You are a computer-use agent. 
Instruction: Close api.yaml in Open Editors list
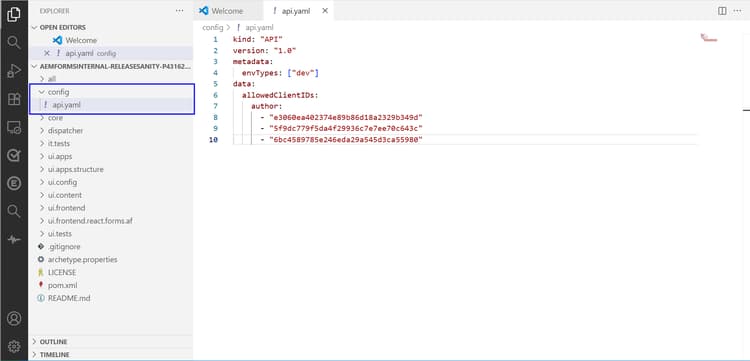tap(47, 53)
